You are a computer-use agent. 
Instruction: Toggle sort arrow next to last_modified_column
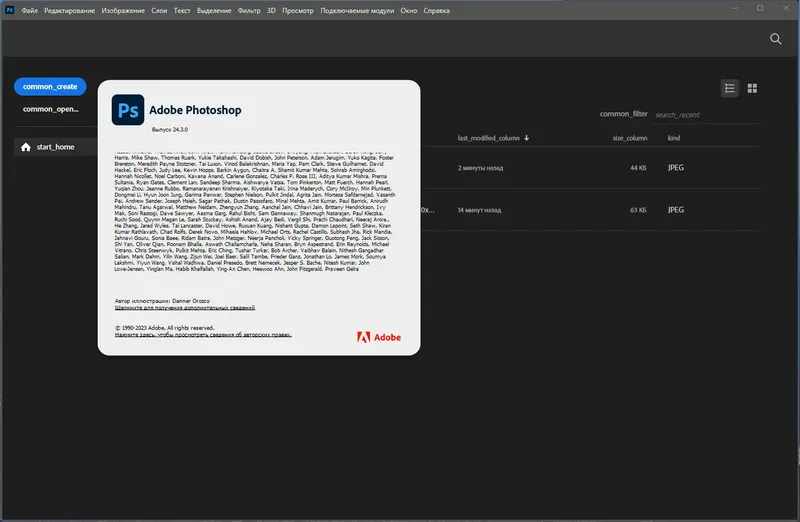click(527, 138)
